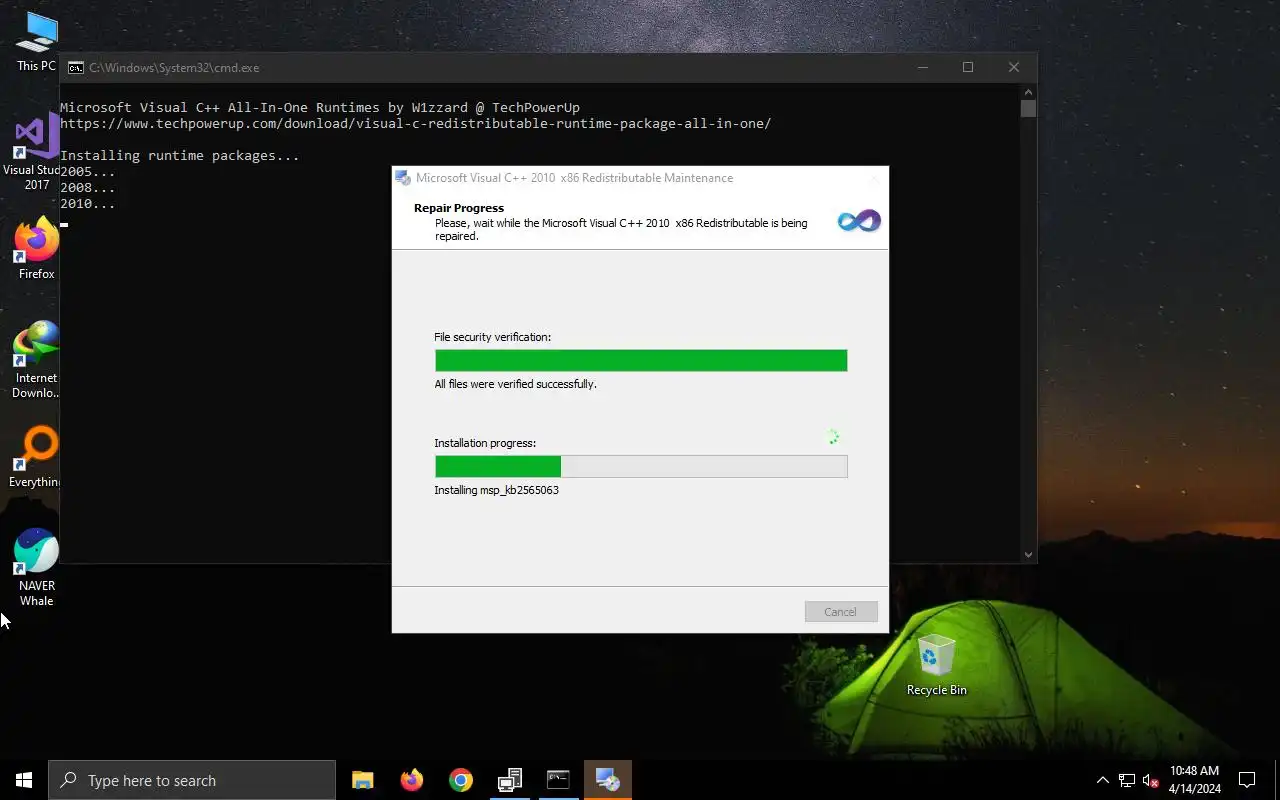Click the "2005..." line in cmd
1280x800 pixels.
point(88,172)
